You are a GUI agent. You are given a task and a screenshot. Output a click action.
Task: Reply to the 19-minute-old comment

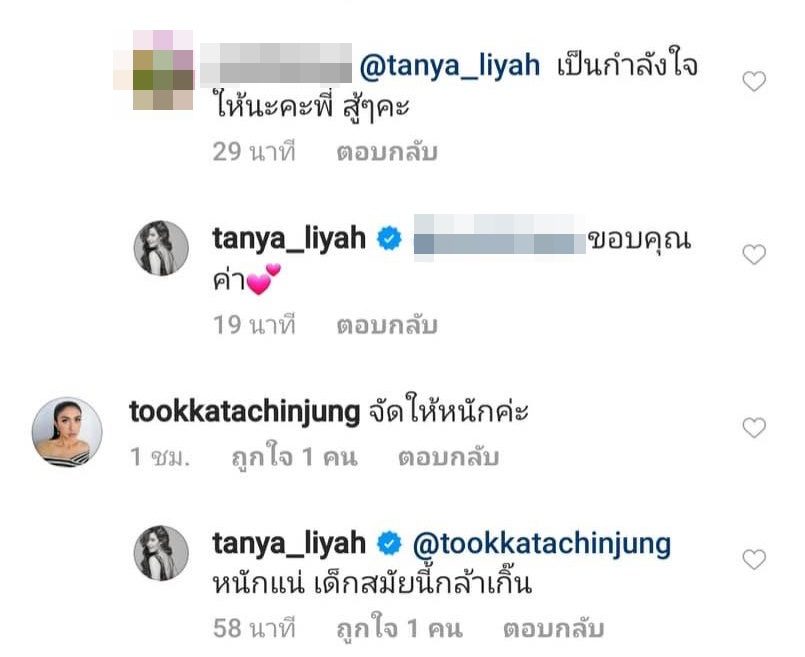387,325
